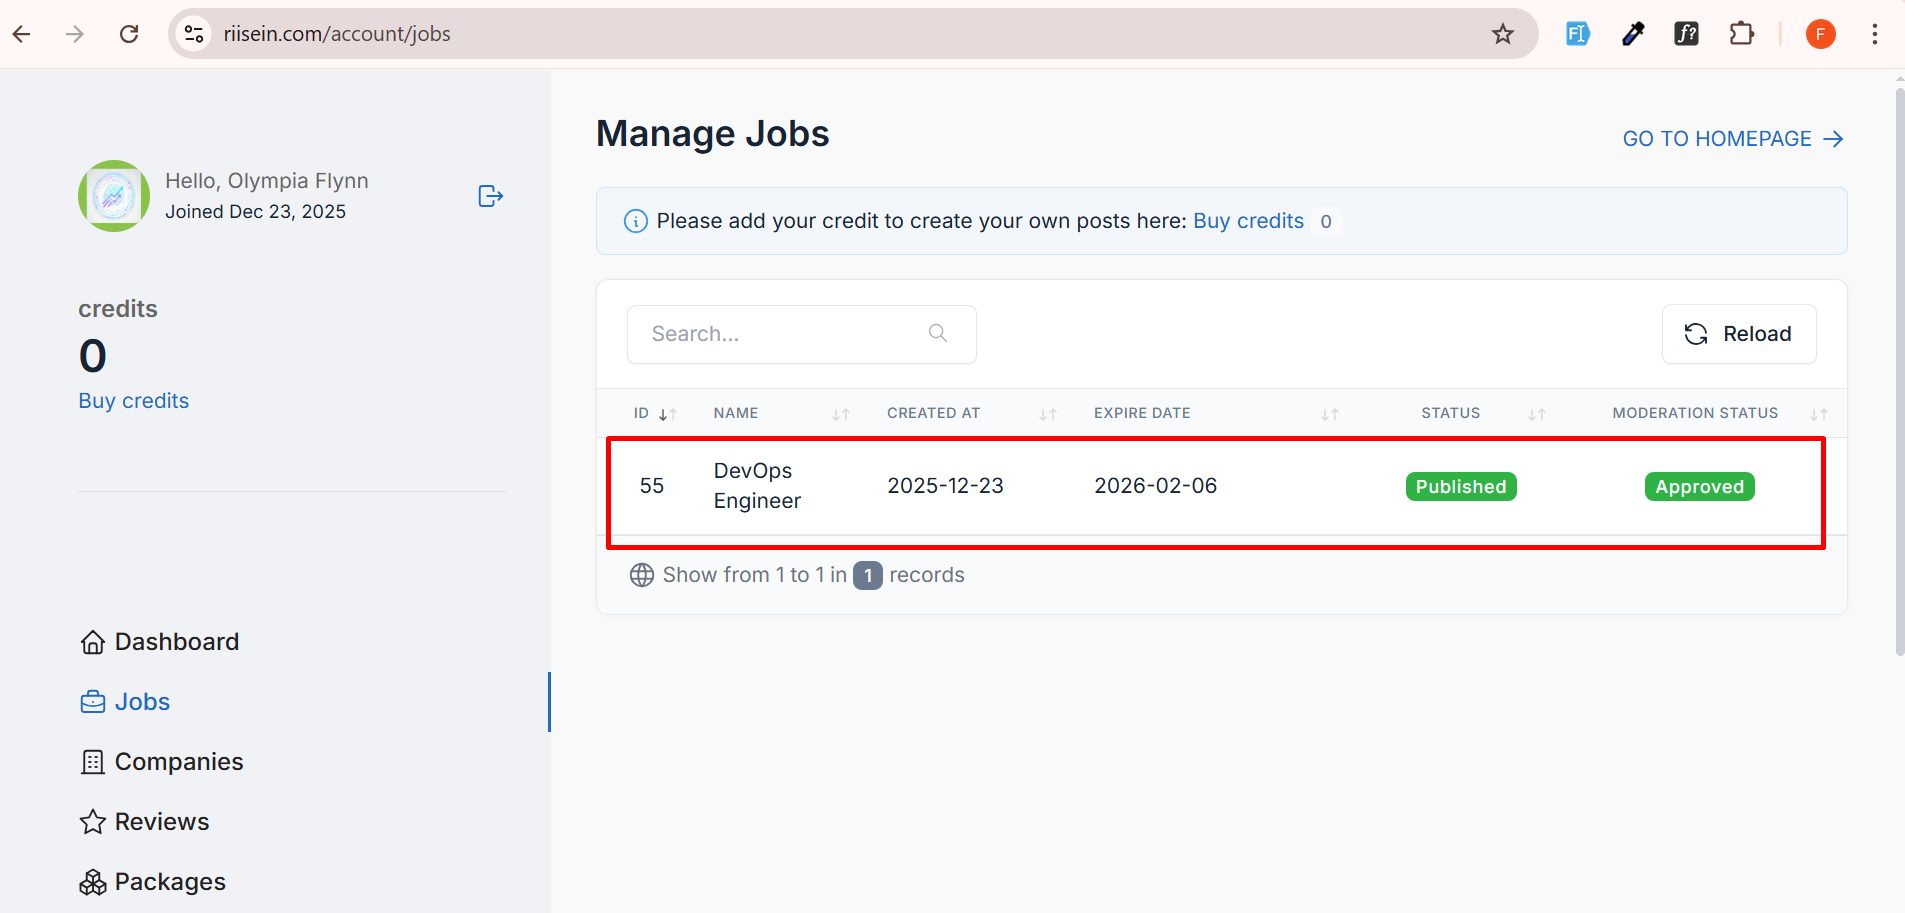Screen dimensions: 1905x913
Task: Click the user profile avatar
Action: tap(114, 196)
